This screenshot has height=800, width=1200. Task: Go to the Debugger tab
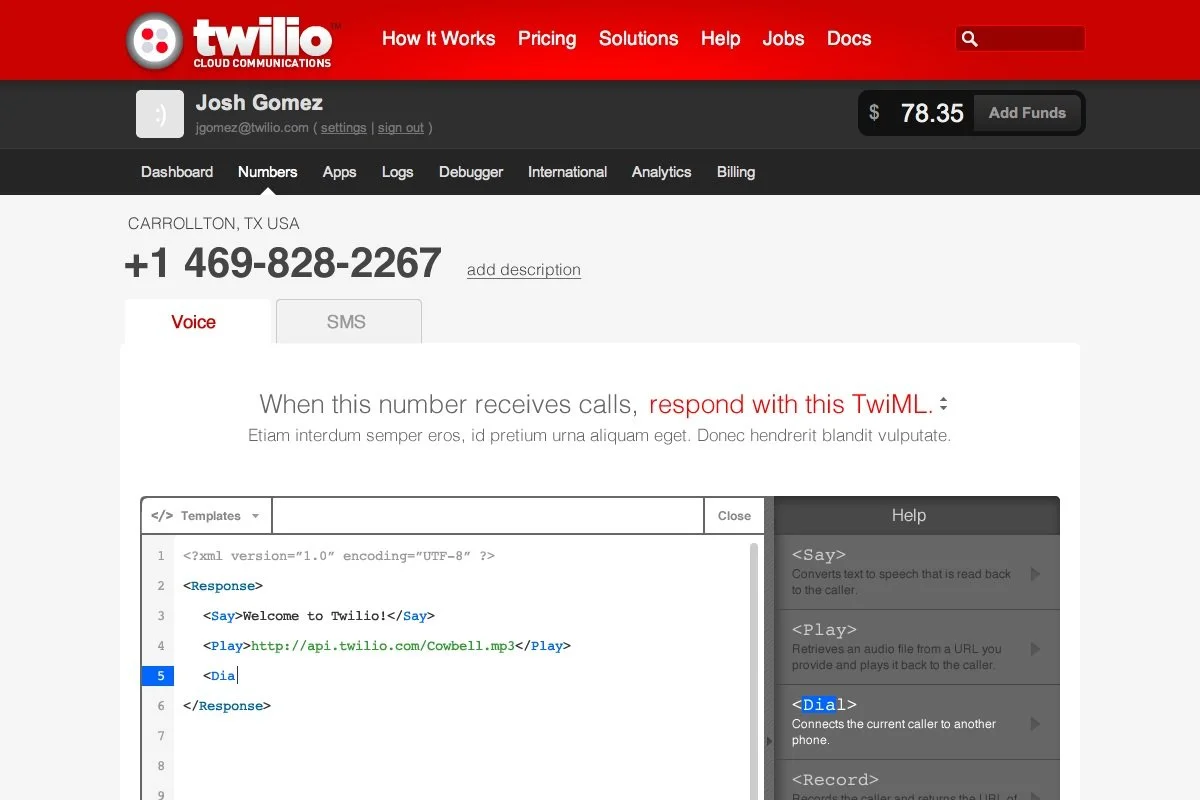click(471, 172)
